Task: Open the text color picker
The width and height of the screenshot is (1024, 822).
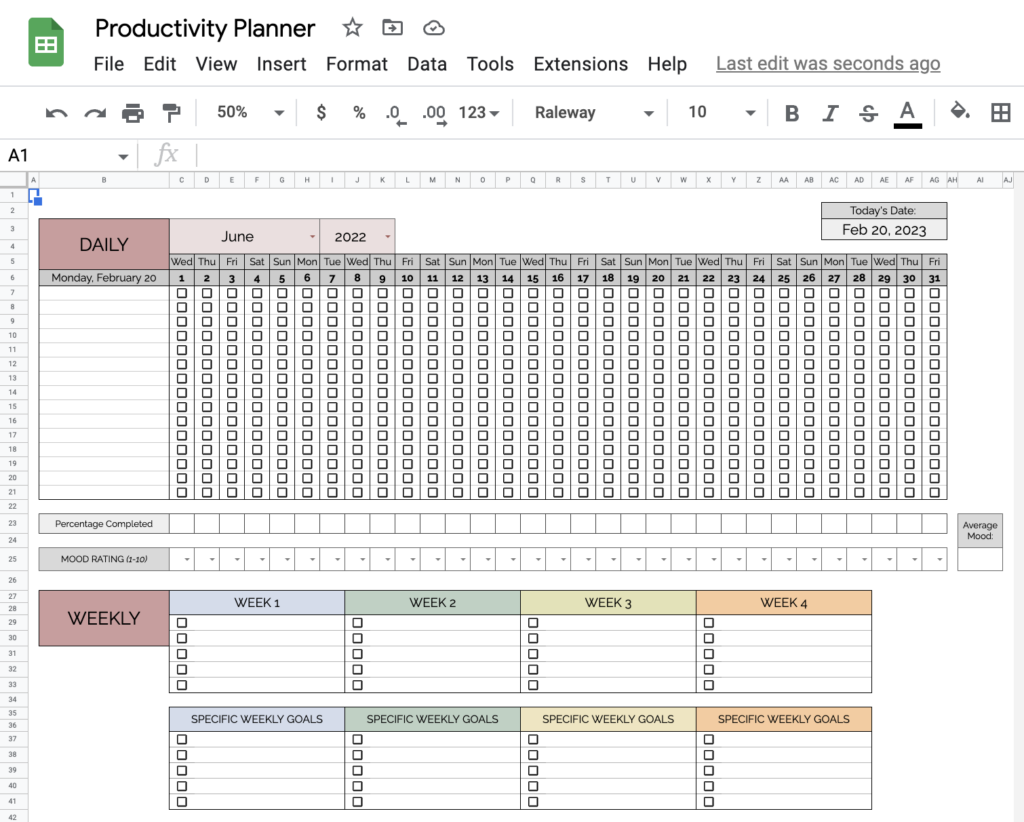Action: pos(907,112)
